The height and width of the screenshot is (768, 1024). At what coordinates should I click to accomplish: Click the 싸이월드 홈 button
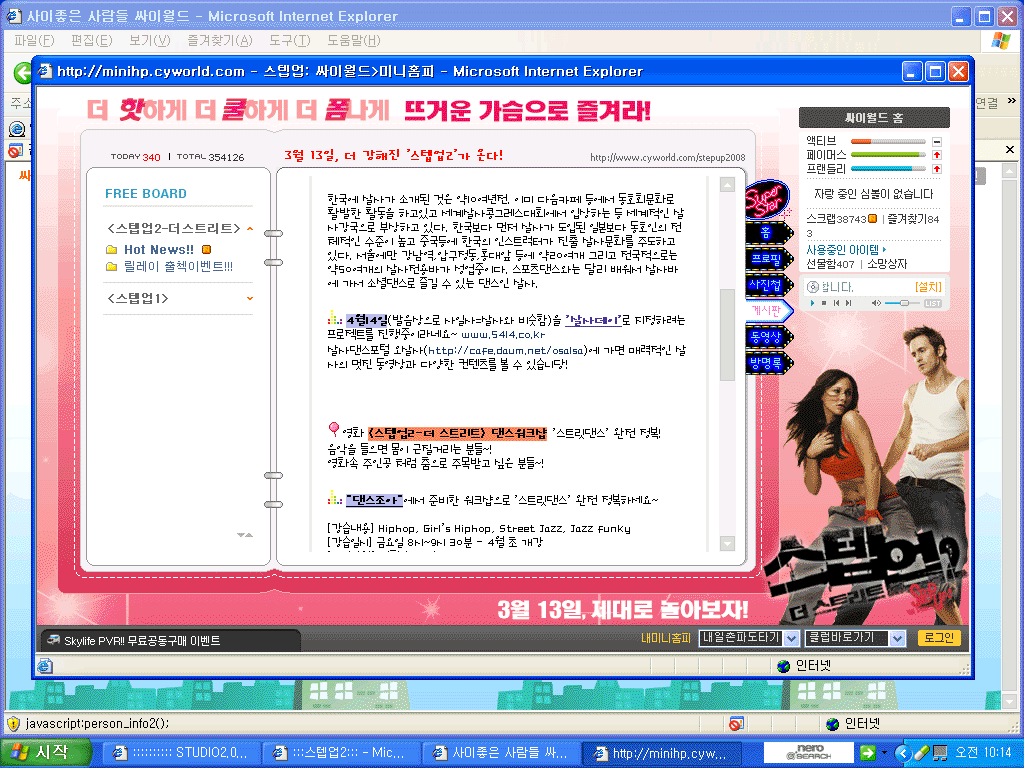click(x=874, y=118)
